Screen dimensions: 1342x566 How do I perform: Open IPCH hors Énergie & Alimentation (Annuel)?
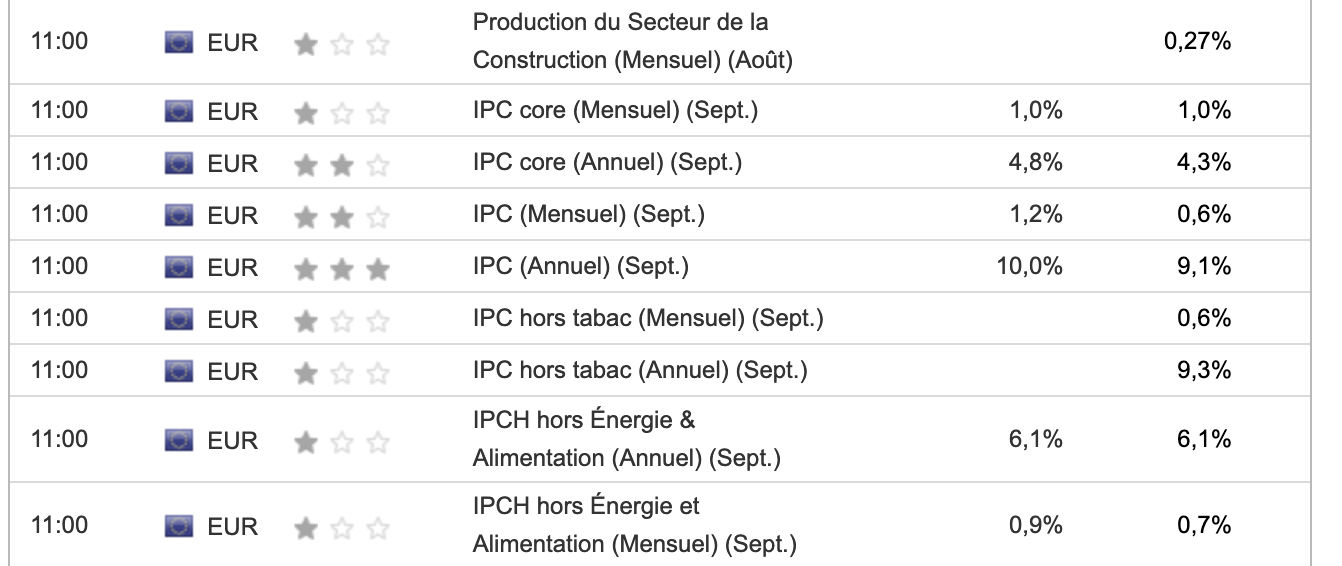tap(626, 440)
